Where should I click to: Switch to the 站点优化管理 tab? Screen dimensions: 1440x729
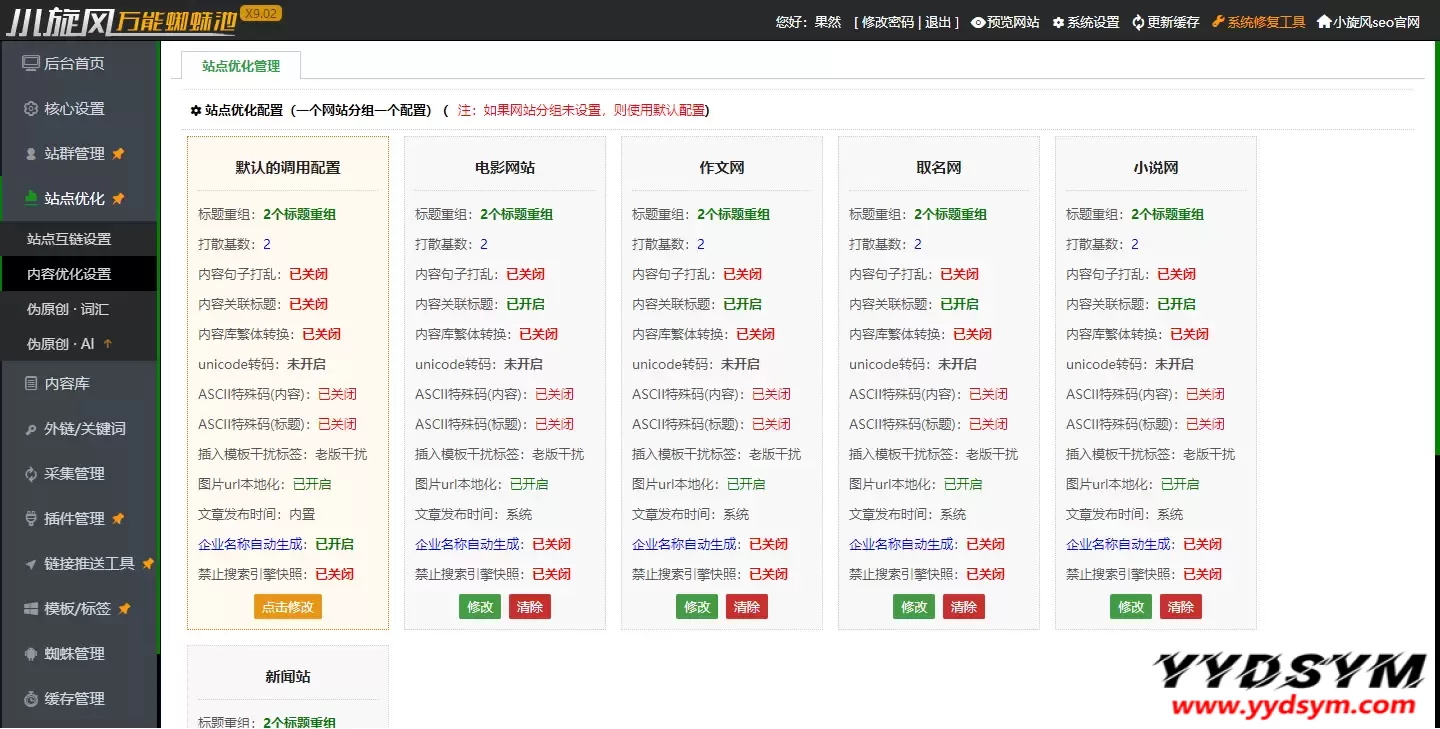(x=241, y=66)
